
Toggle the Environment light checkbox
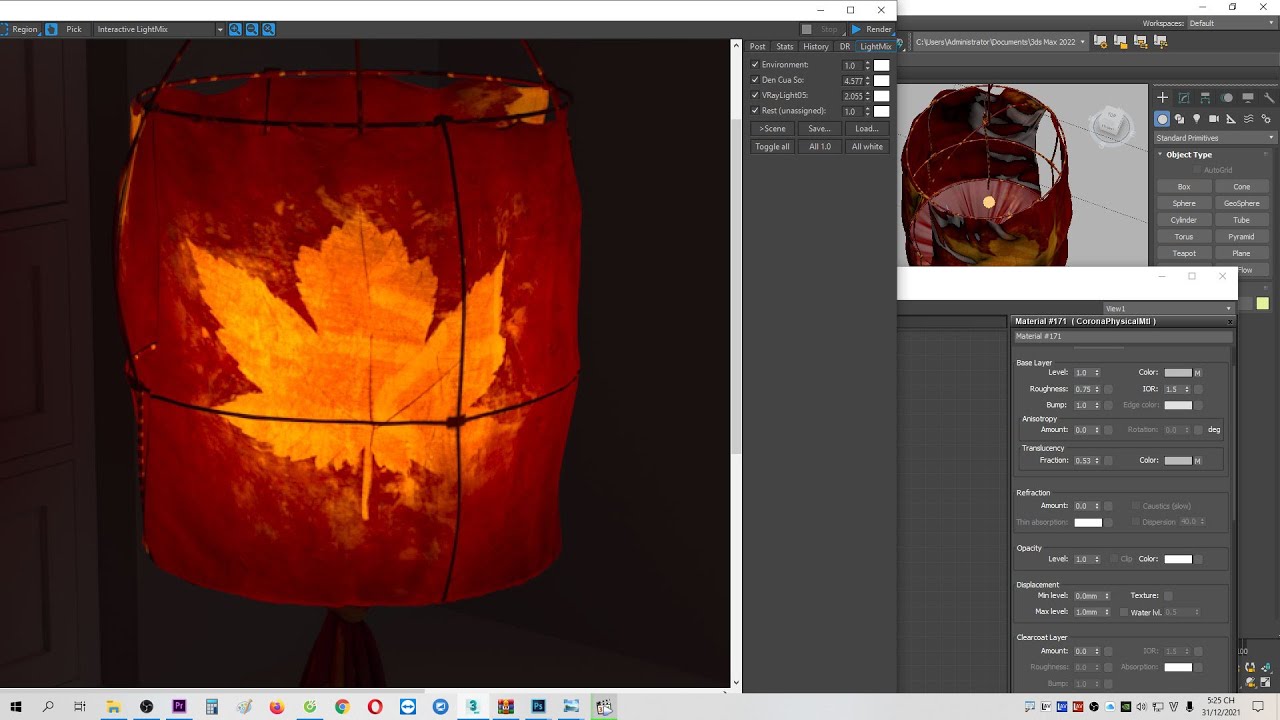[755, 65]
